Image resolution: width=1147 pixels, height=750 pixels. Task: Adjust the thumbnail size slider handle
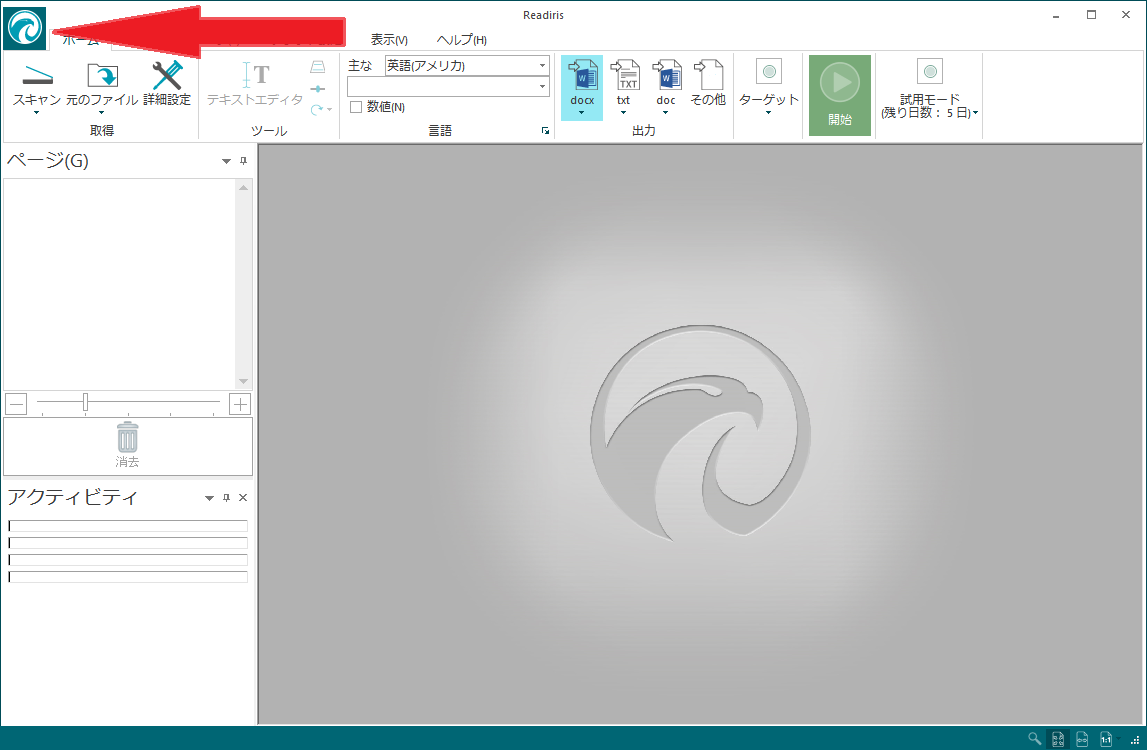(86, 402)
